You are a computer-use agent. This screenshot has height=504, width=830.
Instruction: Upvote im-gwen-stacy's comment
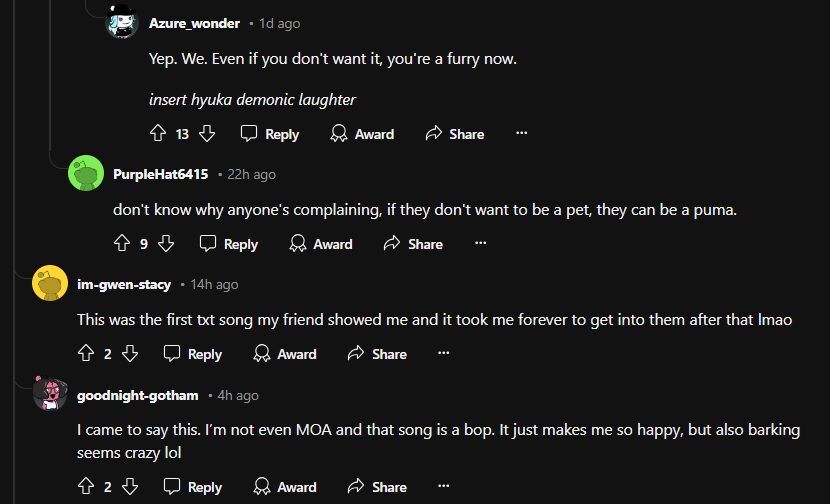tap(85, 354)
